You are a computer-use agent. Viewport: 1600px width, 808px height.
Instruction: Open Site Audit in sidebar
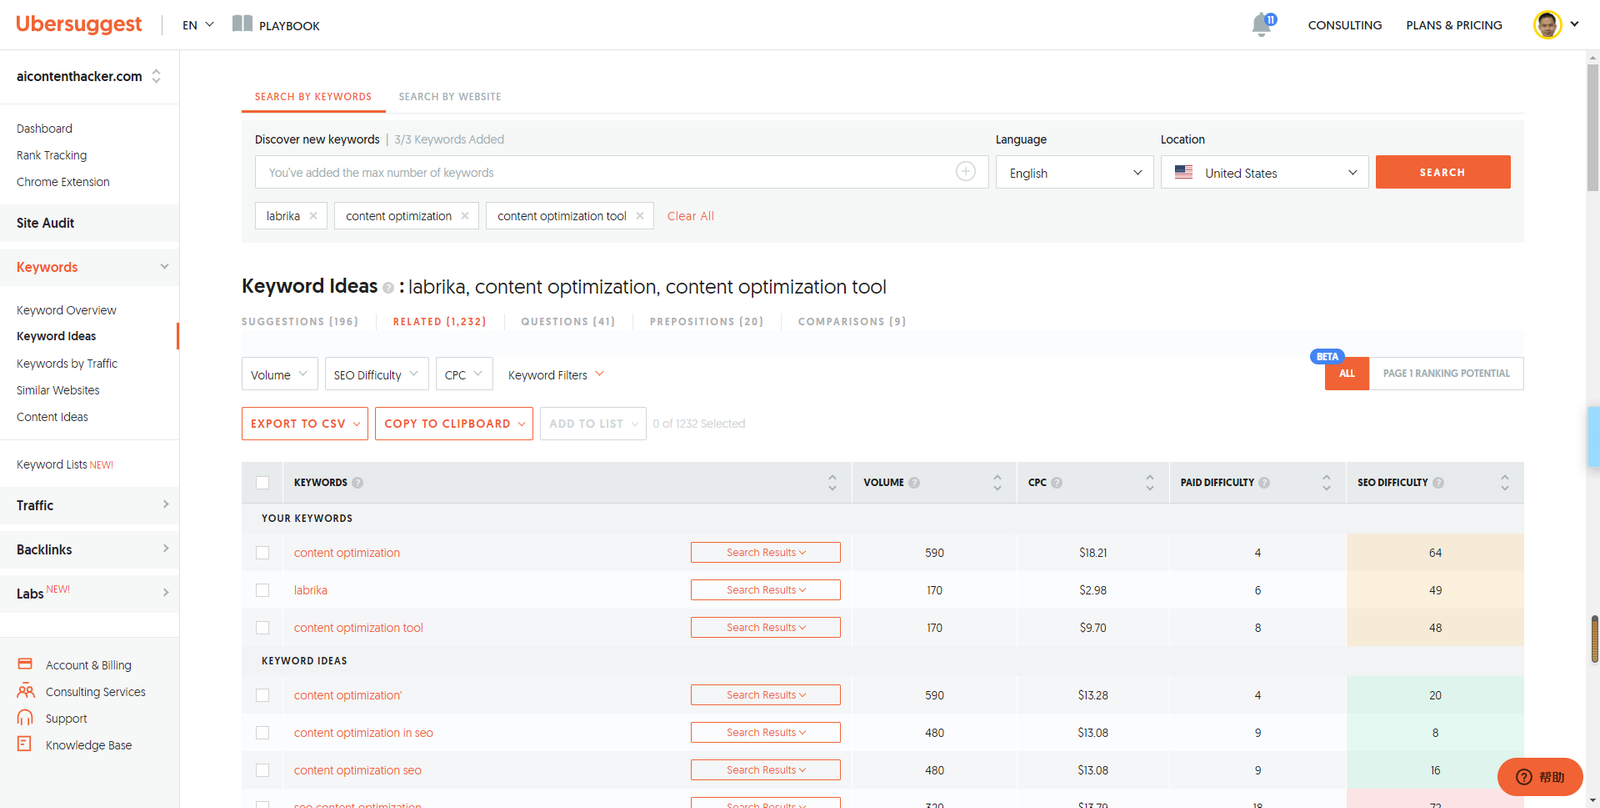pos(90,223)
